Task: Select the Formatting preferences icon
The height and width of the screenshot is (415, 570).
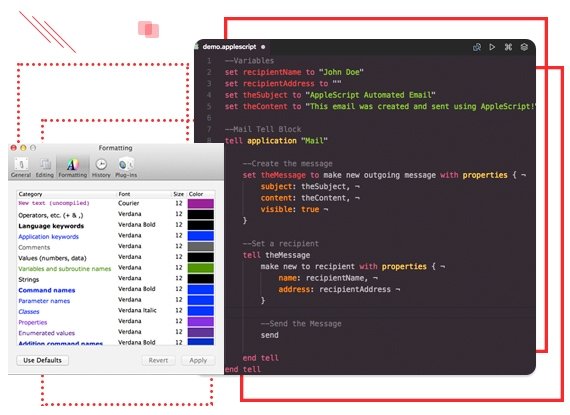Action: 72,168
